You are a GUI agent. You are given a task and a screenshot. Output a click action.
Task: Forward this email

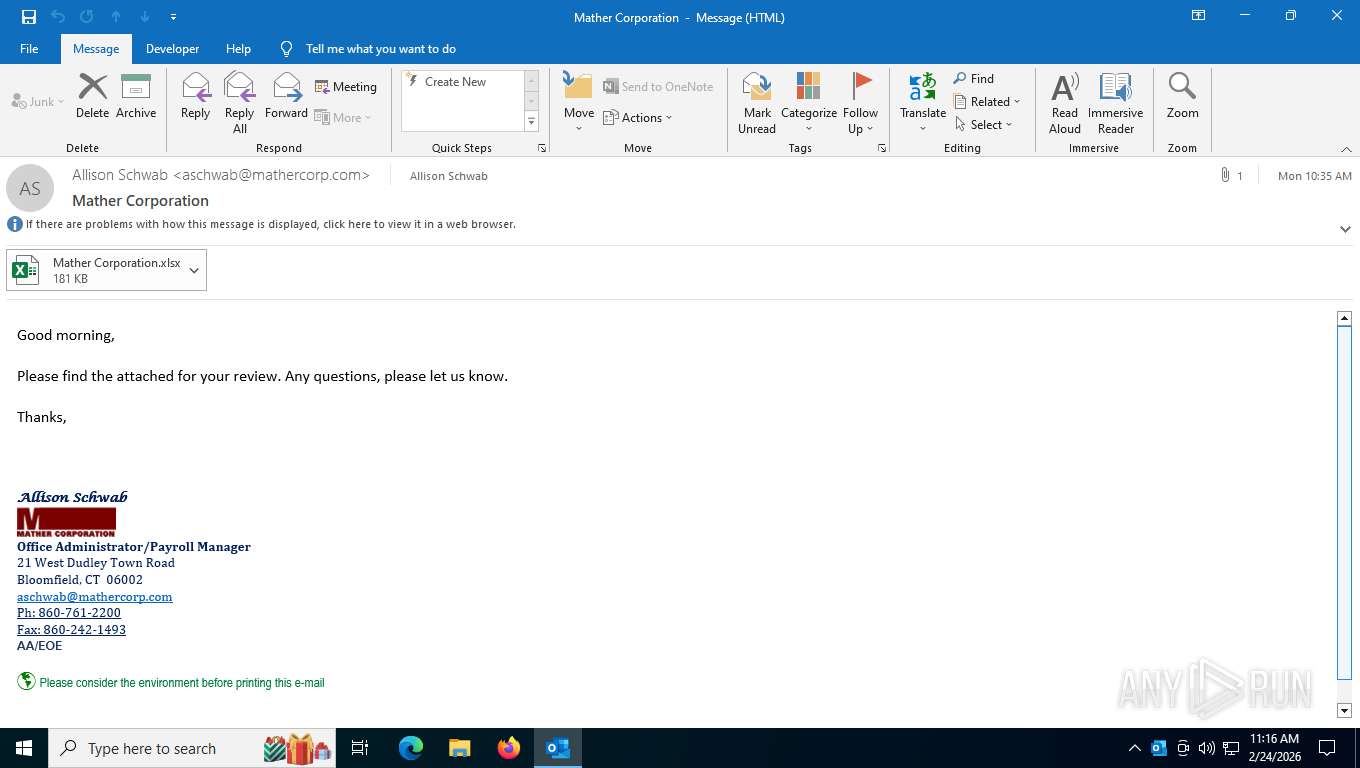(x=286, y=97)
